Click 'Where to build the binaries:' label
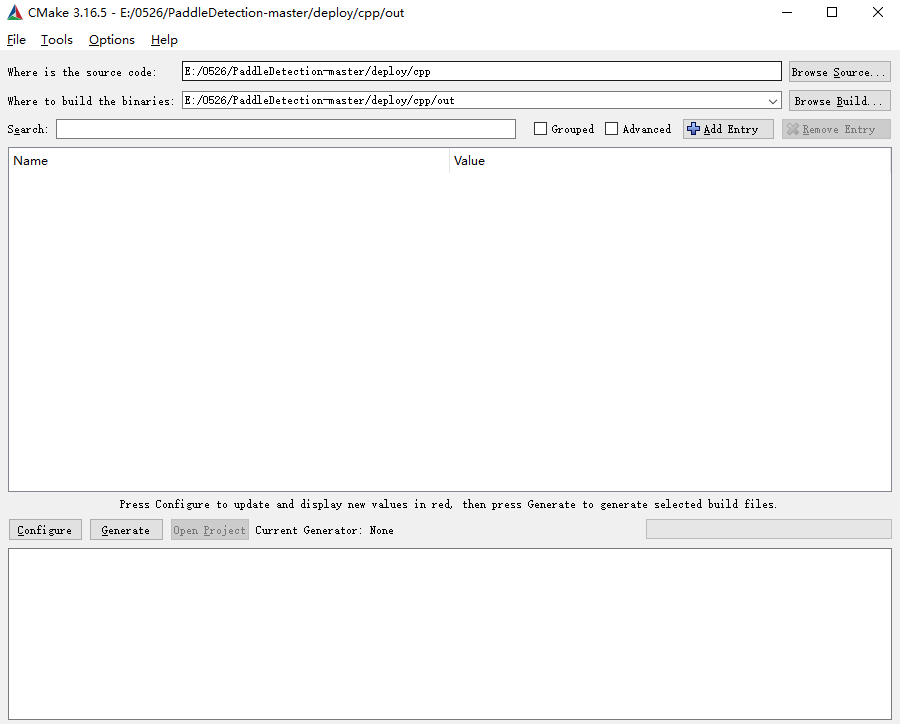Screen dimensions: 900x724 91,101
